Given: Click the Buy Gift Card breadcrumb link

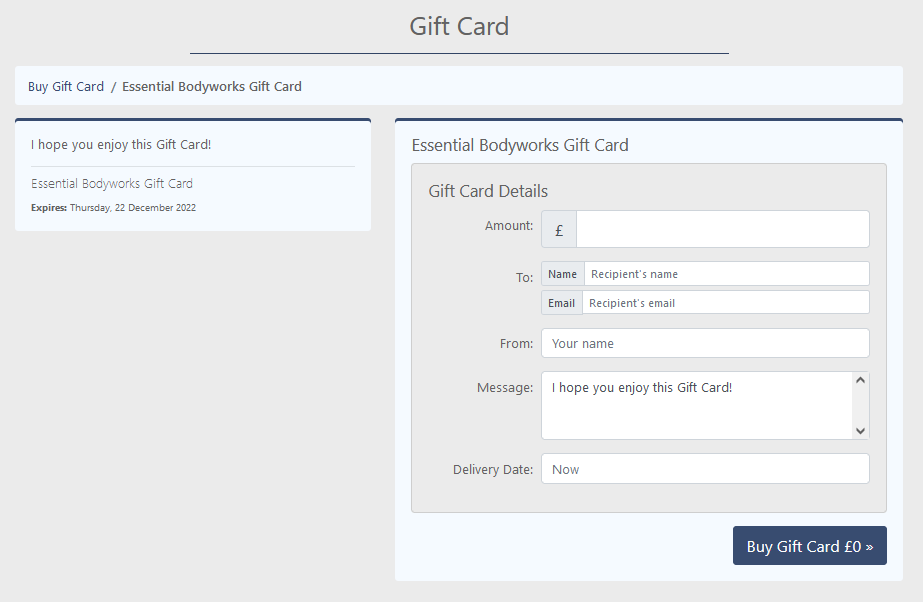Looking at the screenshot, I should coord(66,87).
